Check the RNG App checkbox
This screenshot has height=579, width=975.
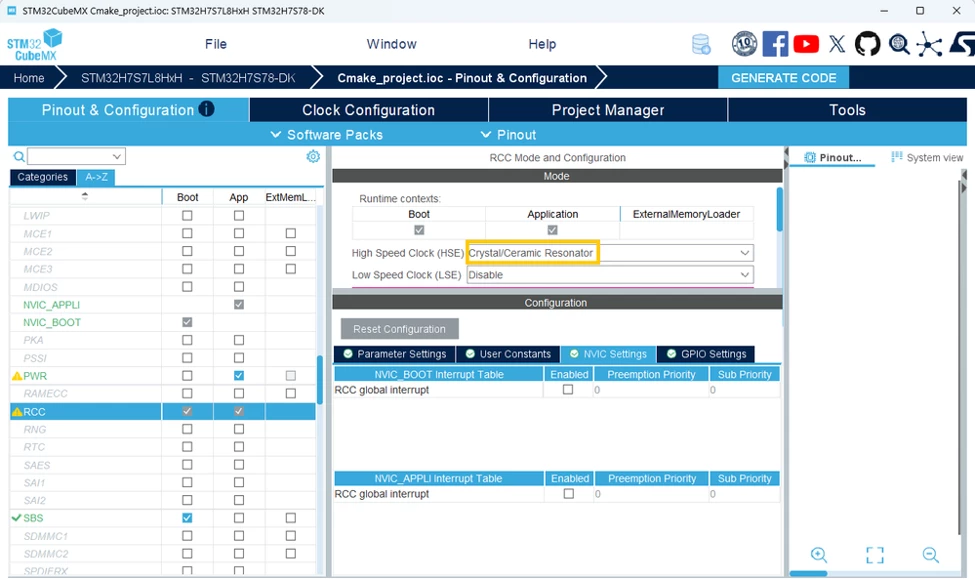pyautogui.click(x=239, y=429)
